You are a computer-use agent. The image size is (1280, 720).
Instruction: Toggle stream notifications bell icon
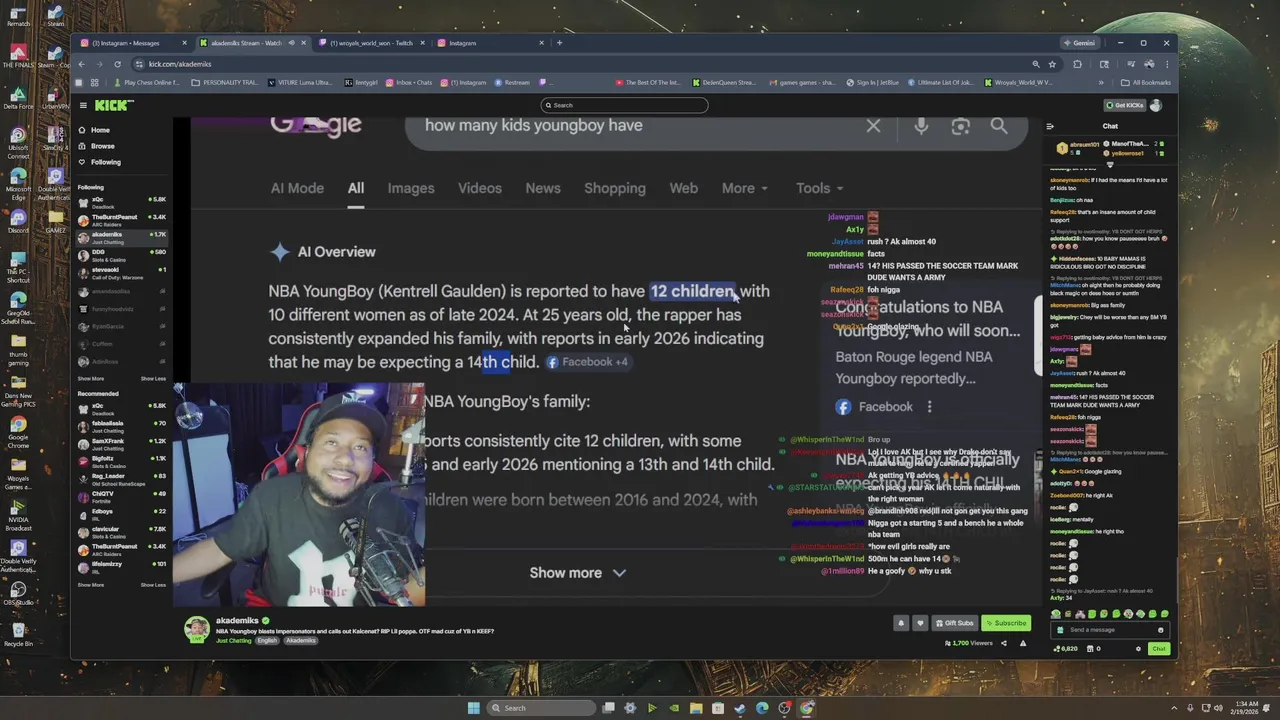tap(900, 623)
